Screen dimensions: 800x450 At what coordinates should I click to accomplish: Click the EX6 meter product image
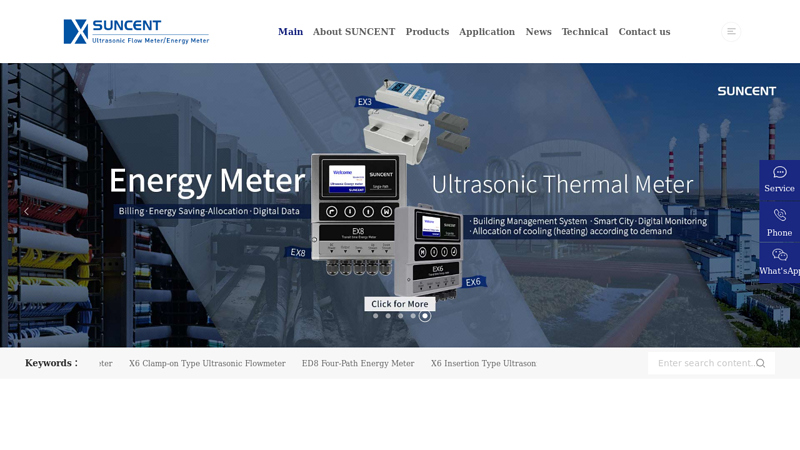429,252
